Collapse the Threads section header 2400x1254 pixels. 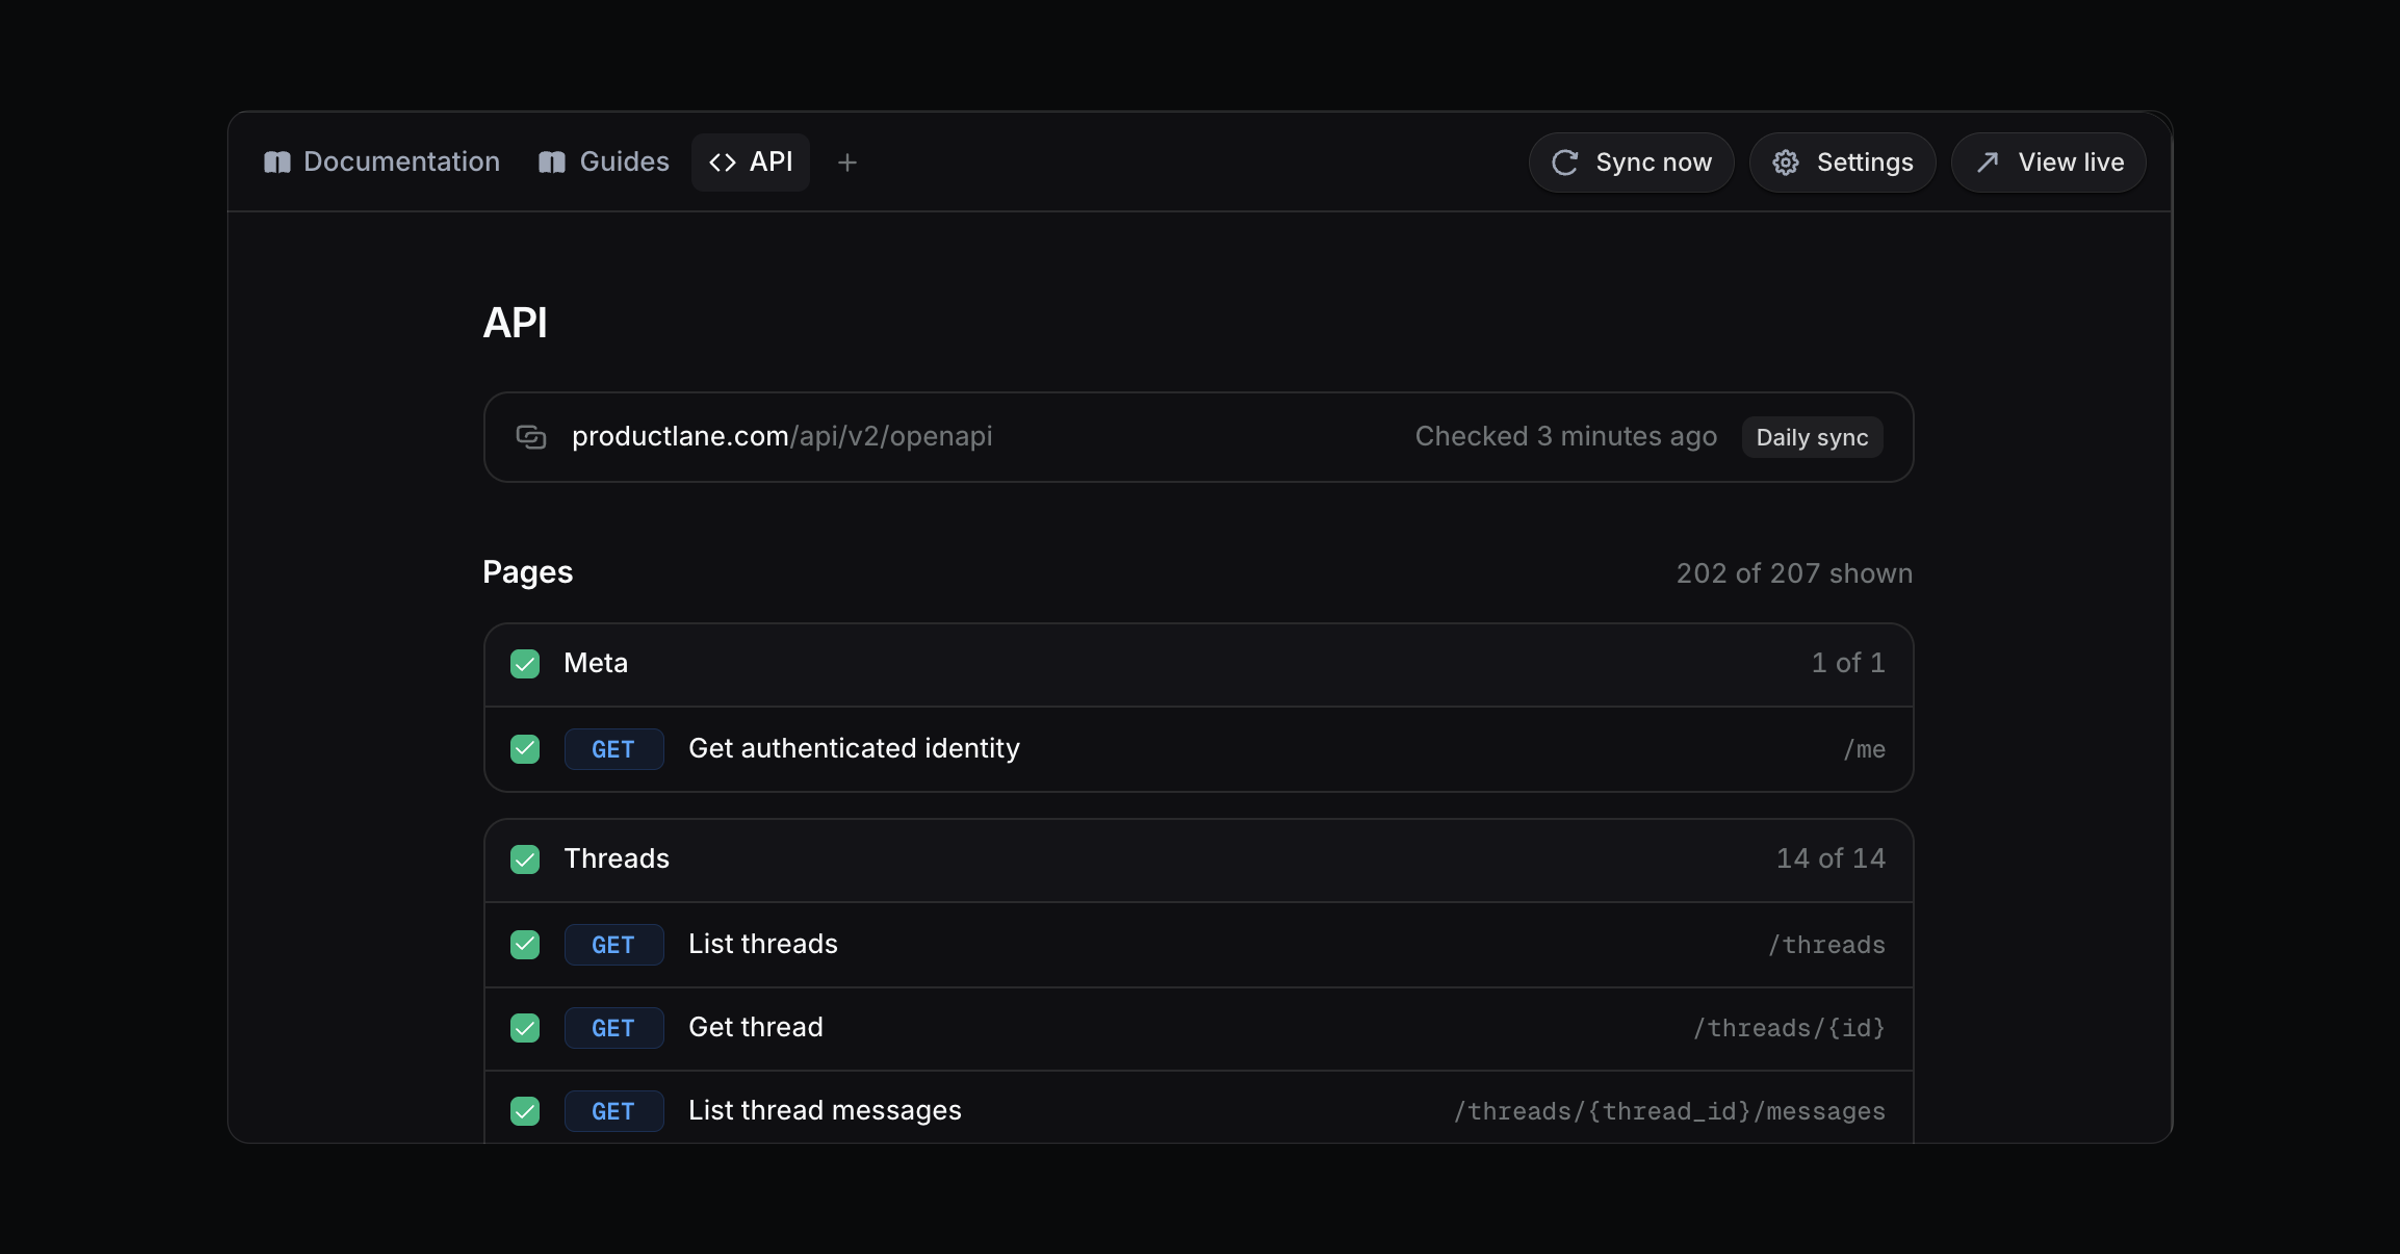[x=1198, y=861]
